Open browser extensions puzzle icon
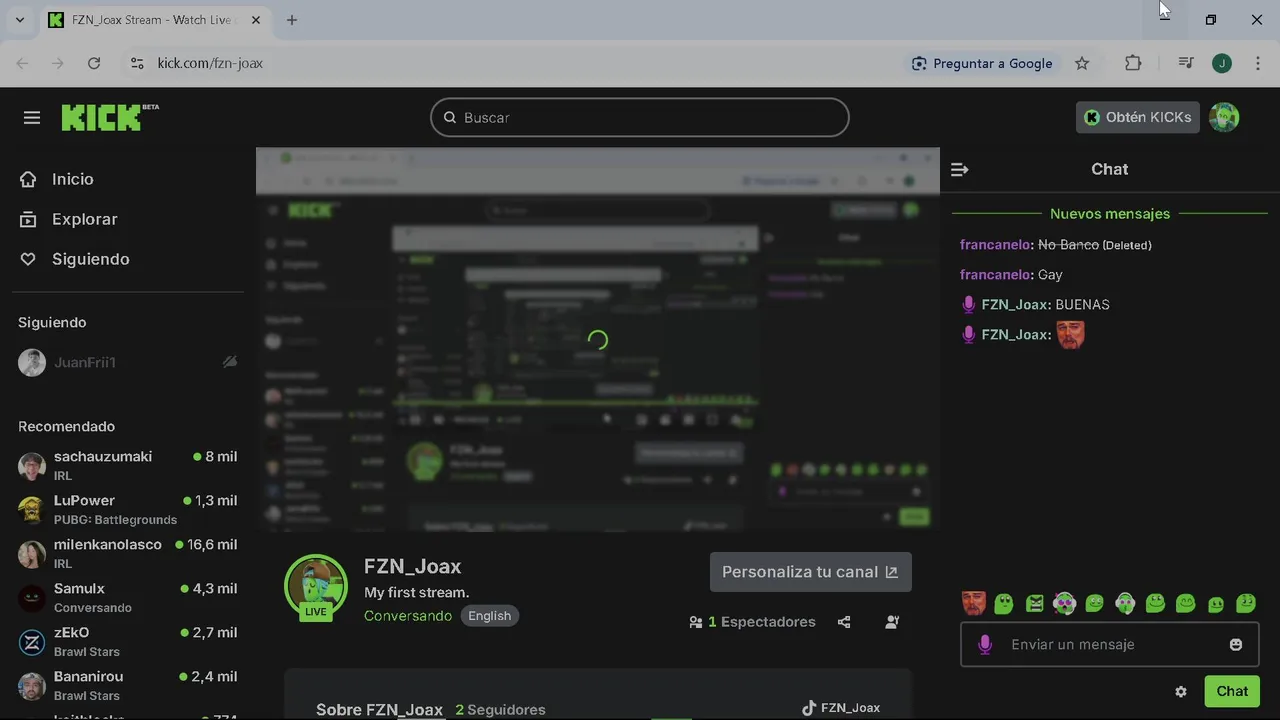The image size is (1280, 720). [1133, 63]
